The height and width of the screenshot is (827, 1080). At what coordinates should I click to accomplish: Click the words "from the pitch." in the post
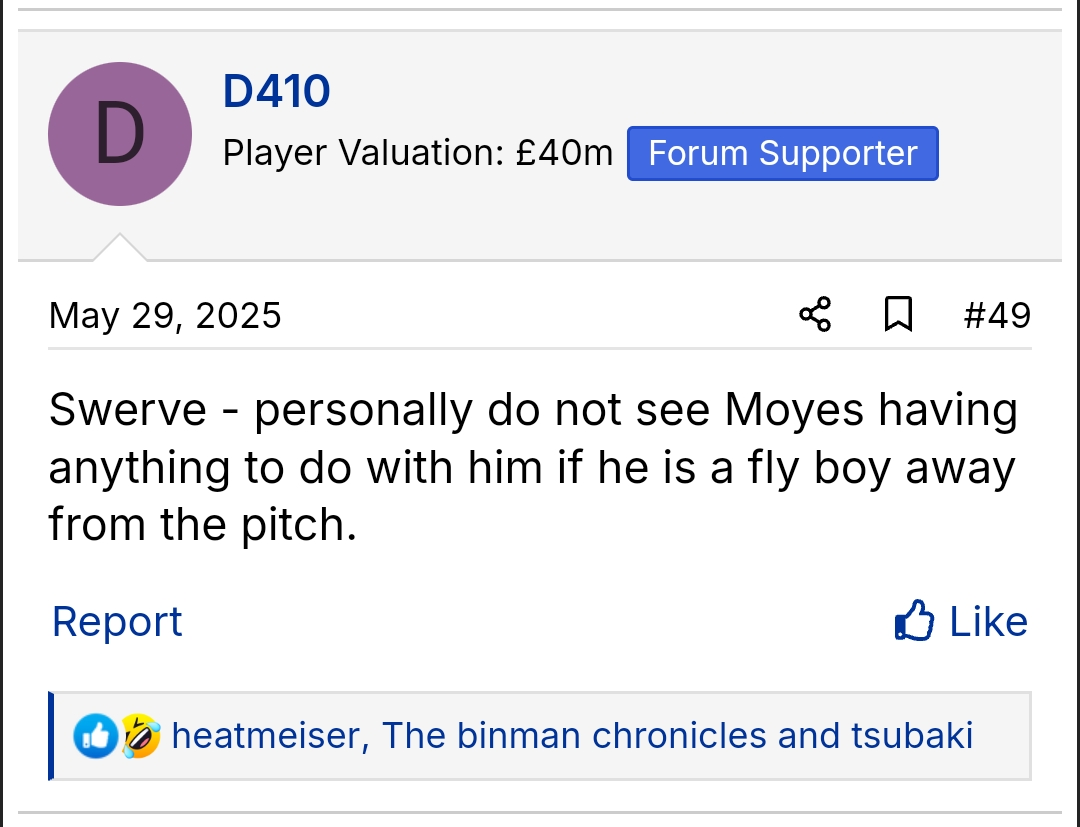202,524
